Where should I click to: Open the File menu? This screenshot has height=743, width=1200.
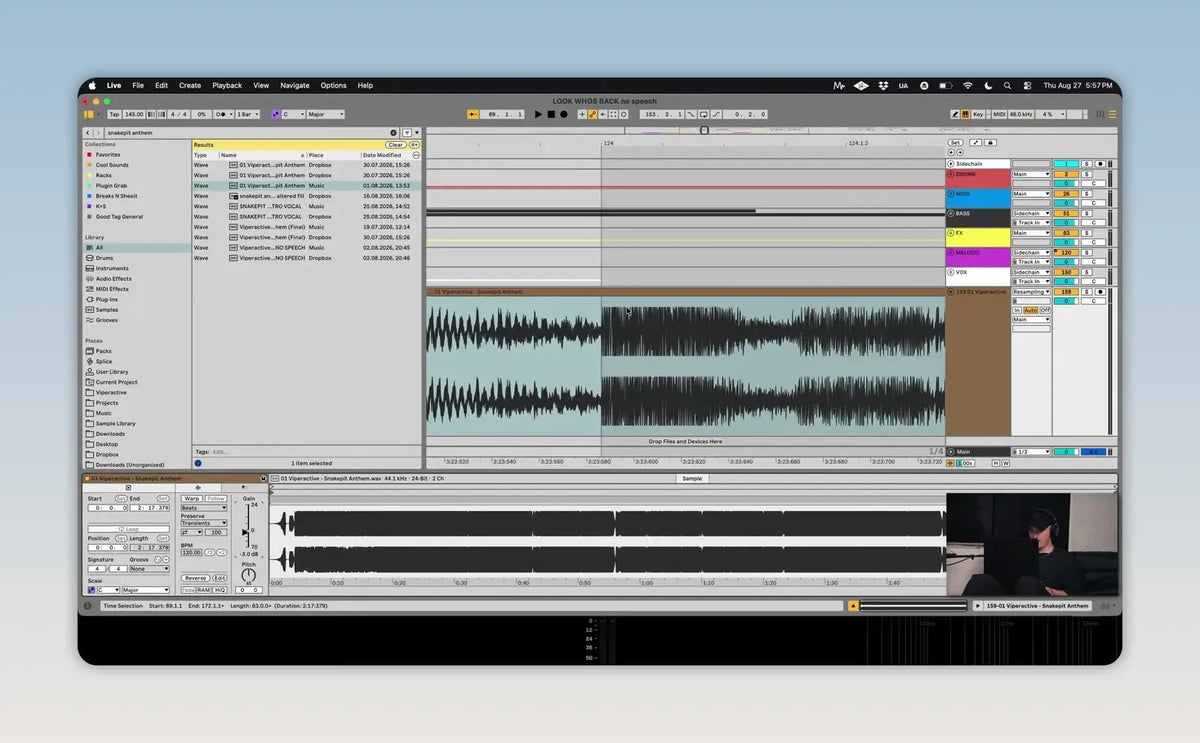pyautogui.click(x=138, y=86)
